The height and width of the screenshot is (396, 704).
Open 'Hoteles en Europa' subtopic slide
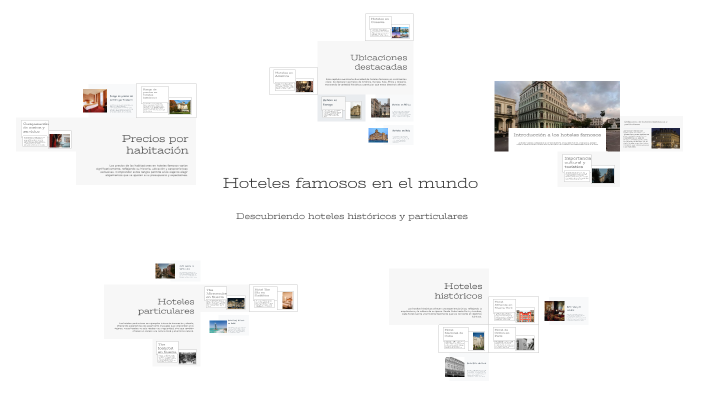pos(341,108)
